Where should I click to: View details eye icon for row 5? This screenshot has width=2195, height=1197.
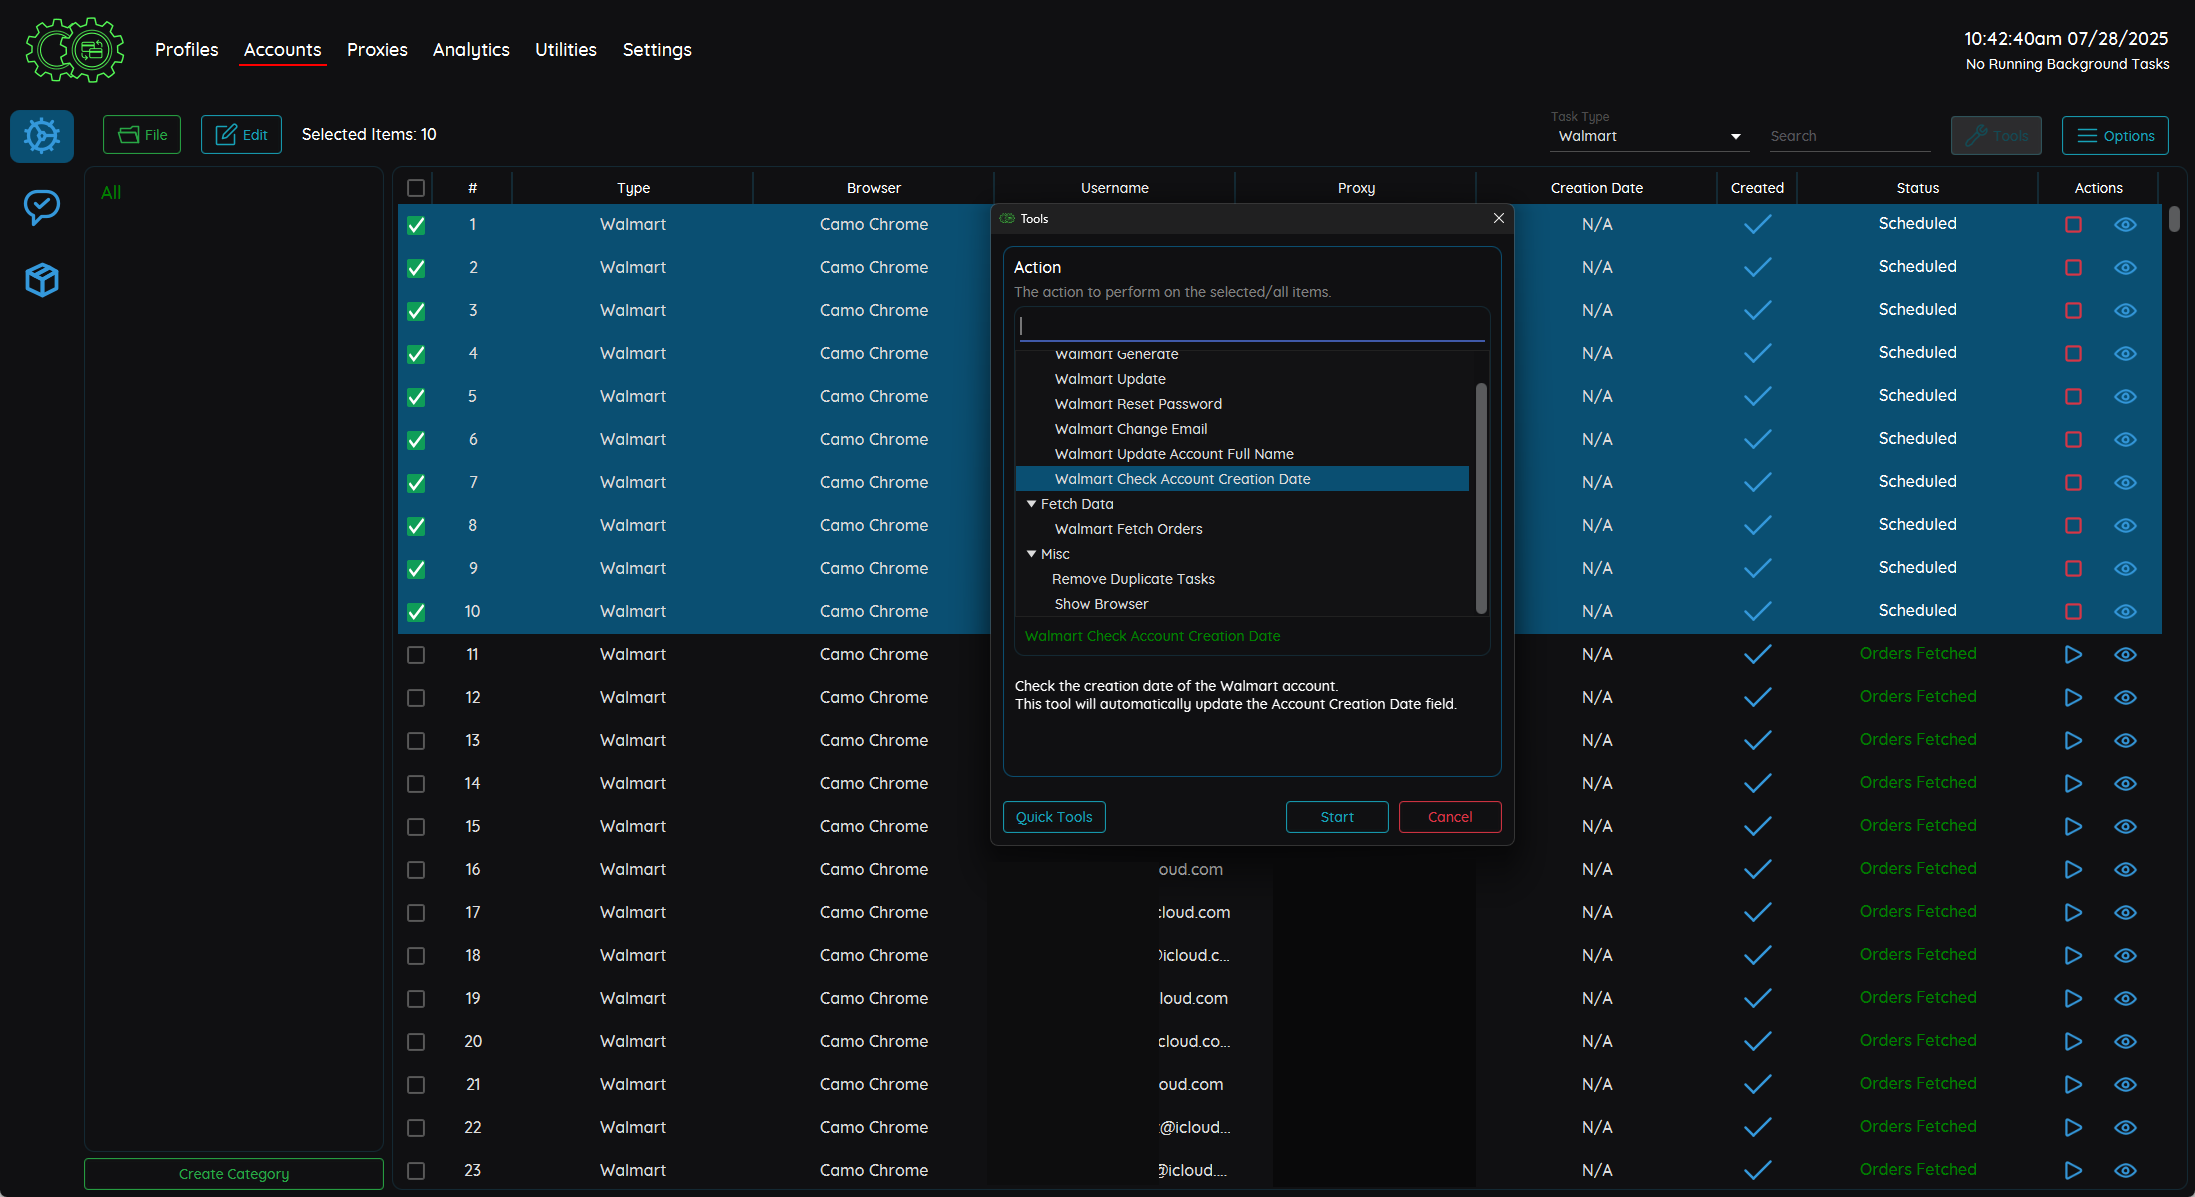pyautogui.click(x=2126, y=397)
